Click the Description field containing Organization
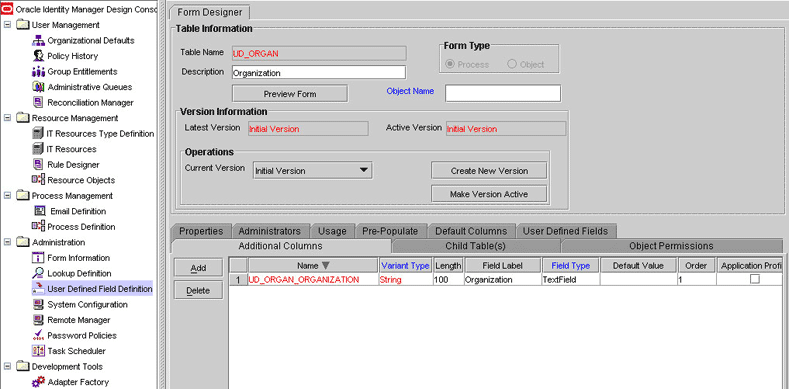 (x=319, y=72)
